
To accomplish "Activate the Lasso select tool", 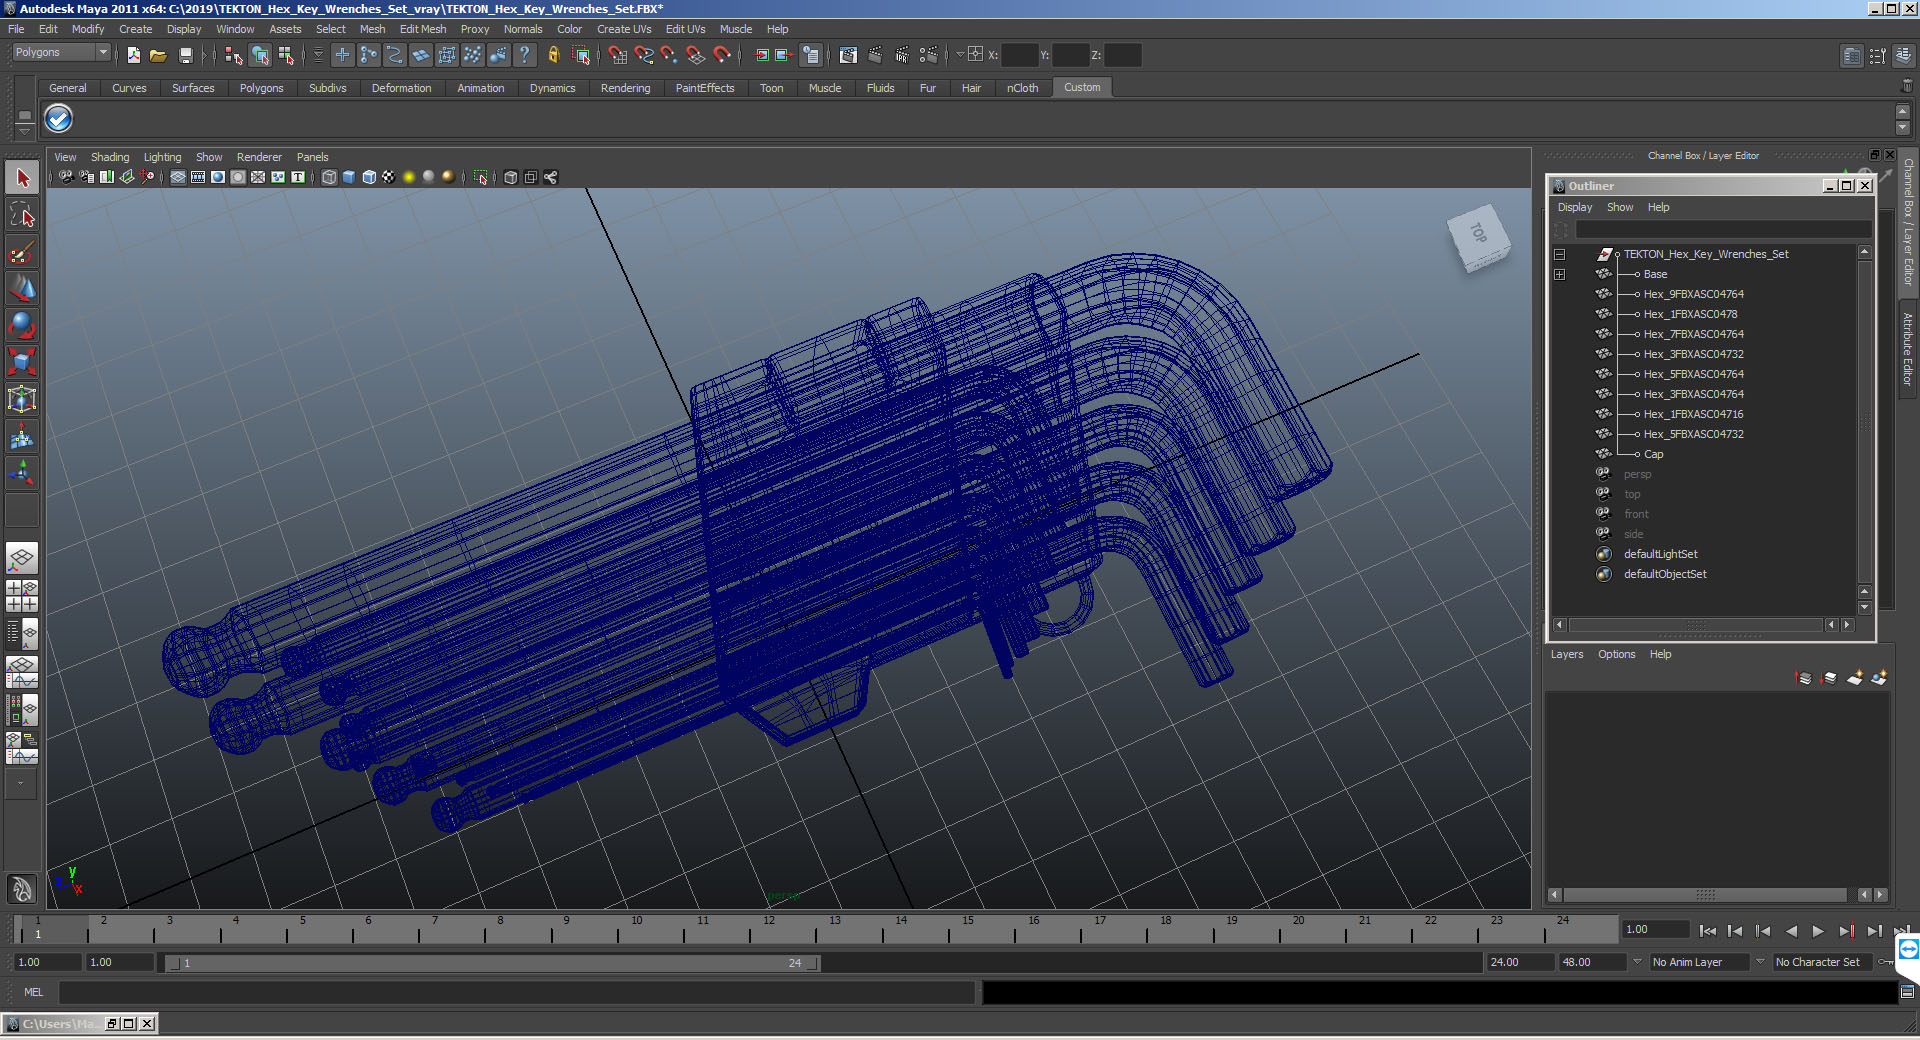I will click(x=22, y=215).
